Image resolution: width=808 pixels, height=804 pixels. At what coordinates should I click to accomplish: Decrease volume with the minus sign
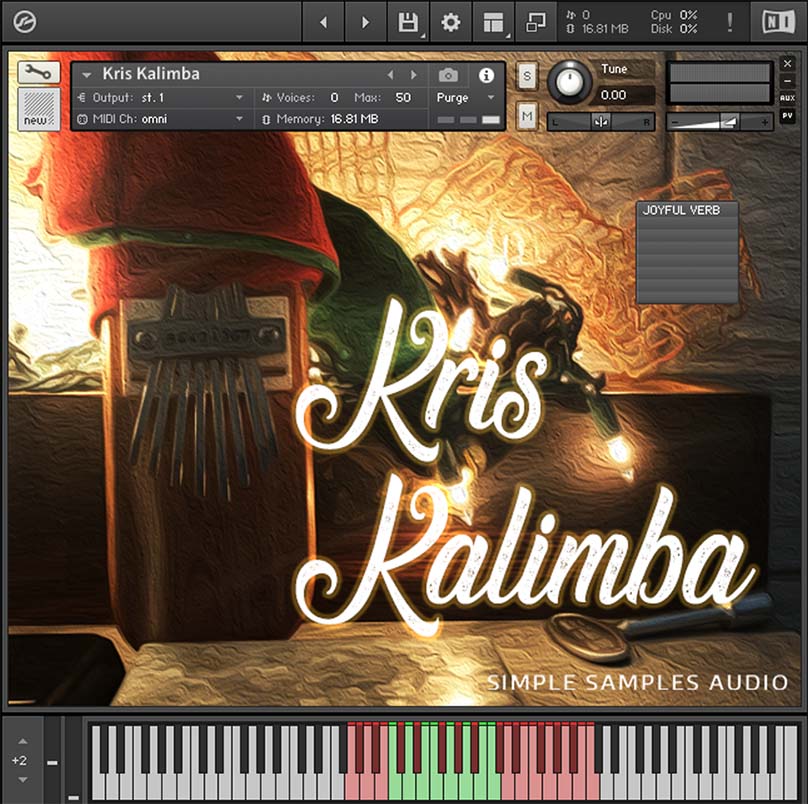pyautogui.click(x=676, y=123)
